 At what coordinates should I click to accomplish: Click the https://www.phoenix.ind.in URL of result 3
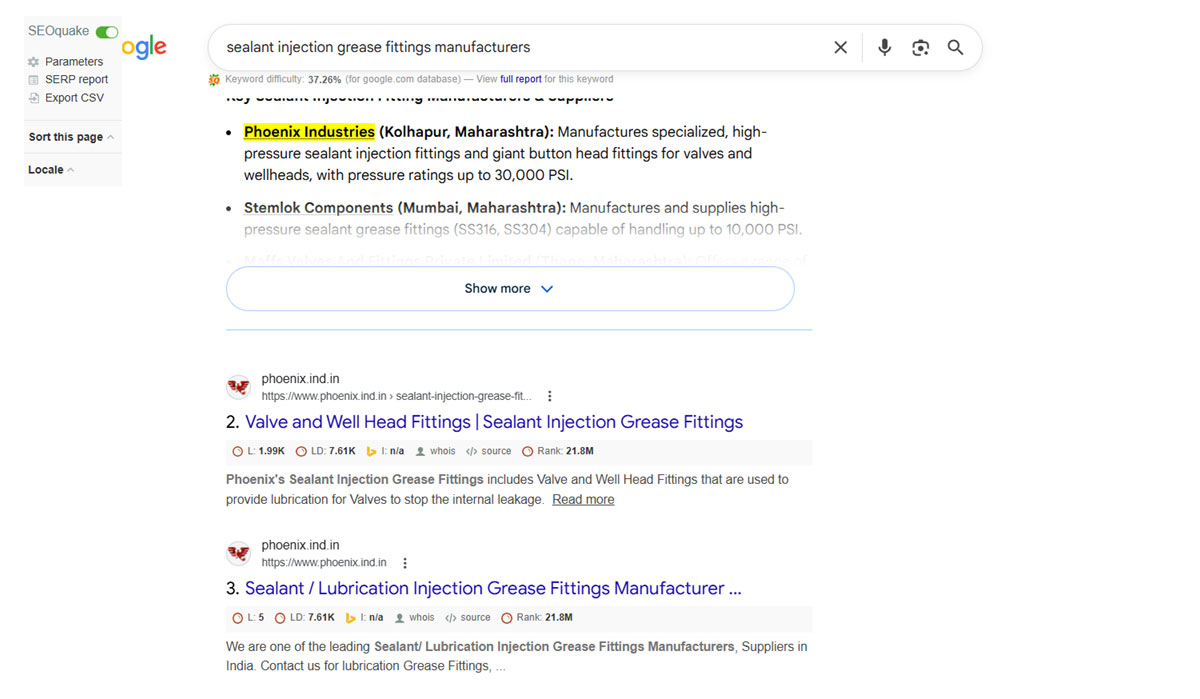click(324, 563)
